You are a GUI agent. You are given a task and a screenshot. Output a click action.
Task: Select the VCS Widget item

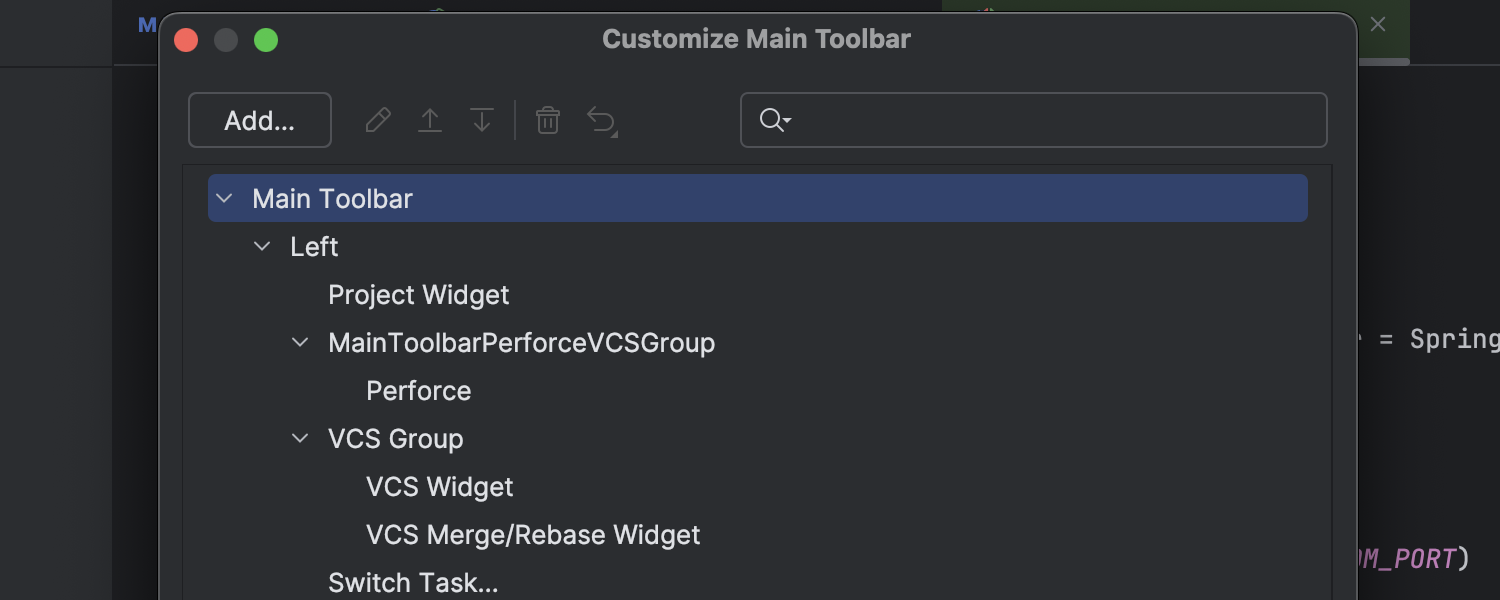[439, 487]
